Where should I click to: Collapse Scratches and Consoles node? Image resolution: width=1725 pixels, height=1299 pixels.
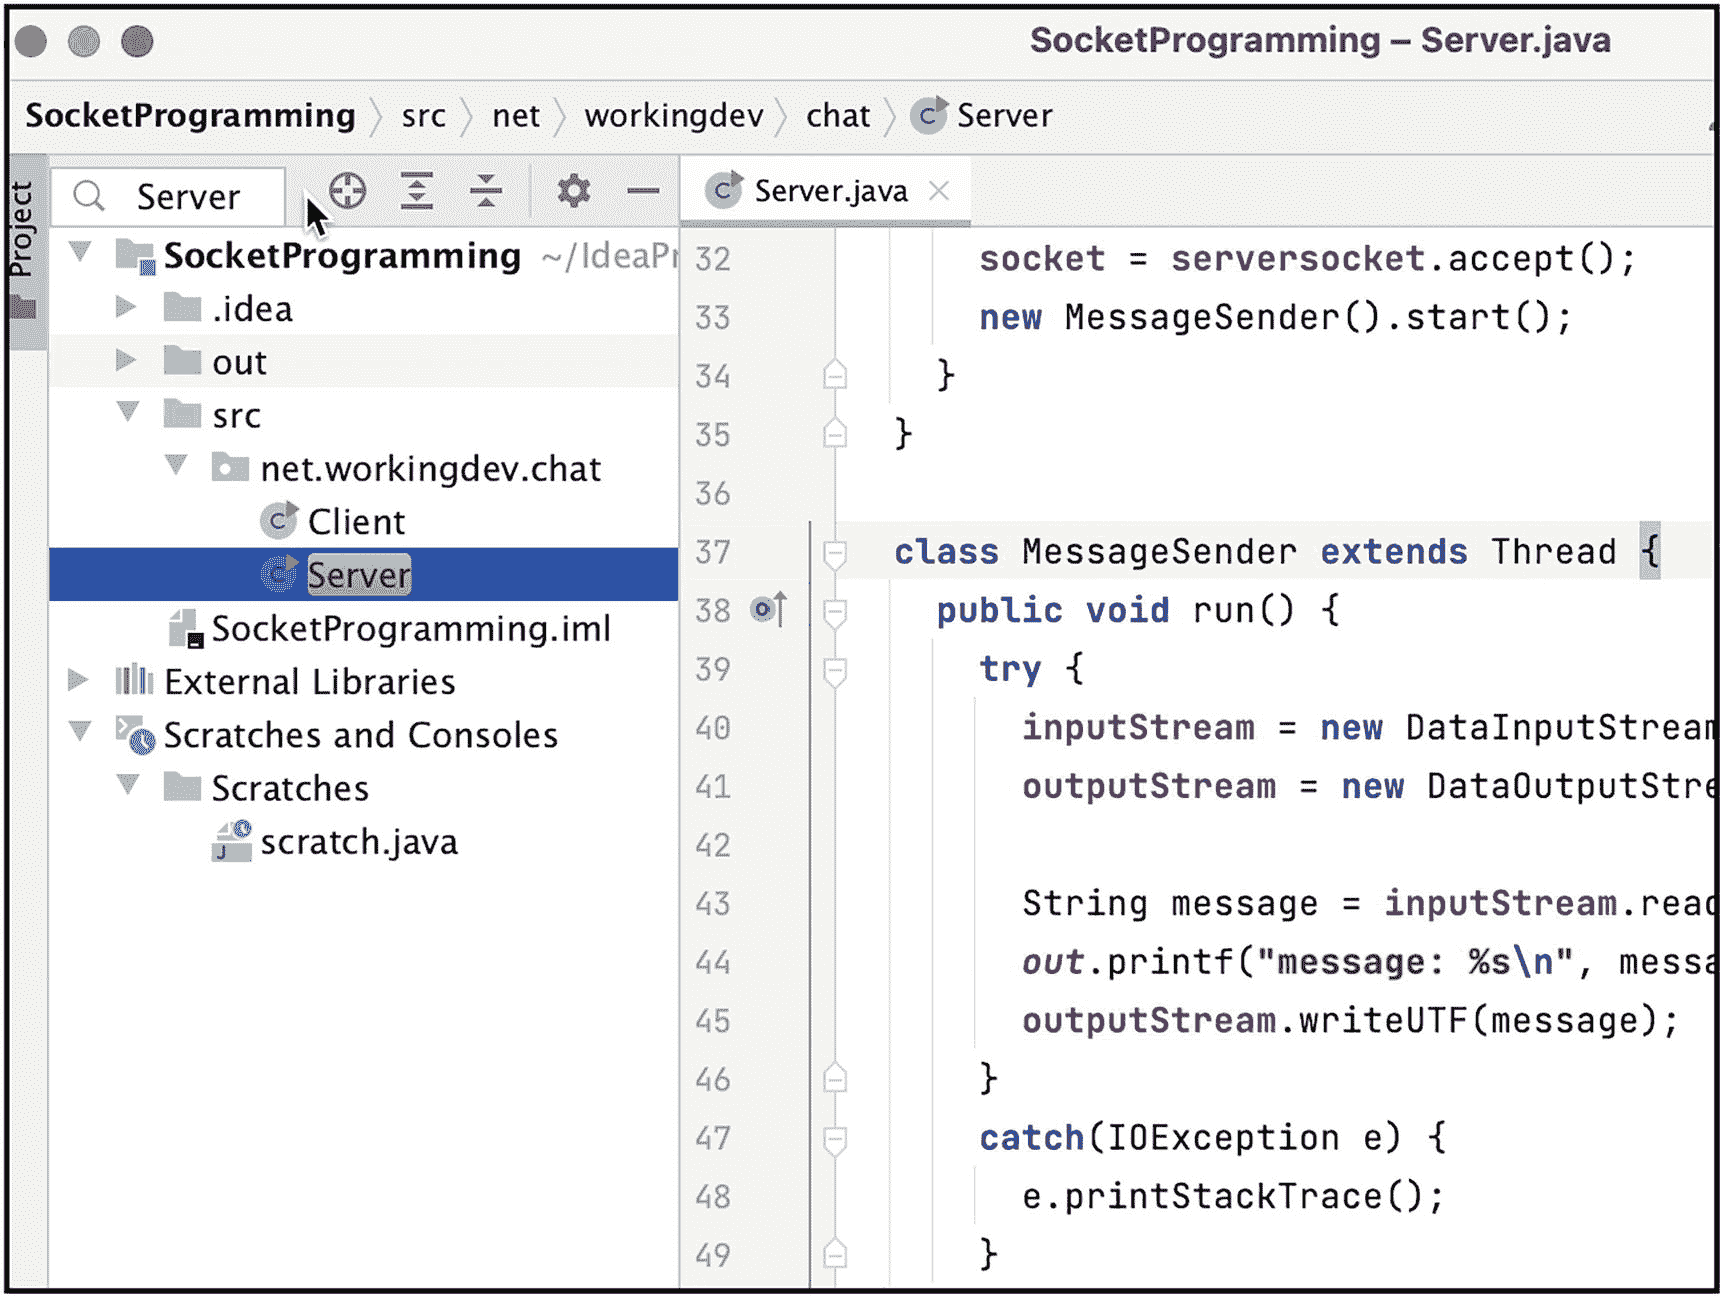80,731
